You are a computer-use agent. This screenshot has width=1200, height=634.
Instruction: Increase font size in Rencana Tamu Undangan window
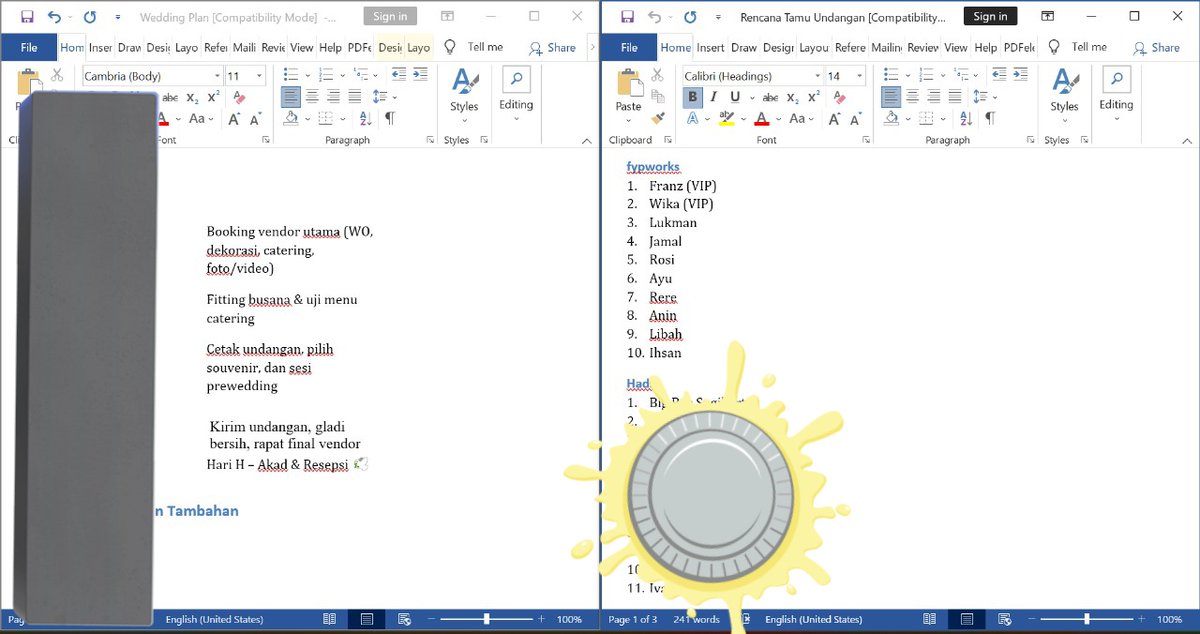point(833,118)
